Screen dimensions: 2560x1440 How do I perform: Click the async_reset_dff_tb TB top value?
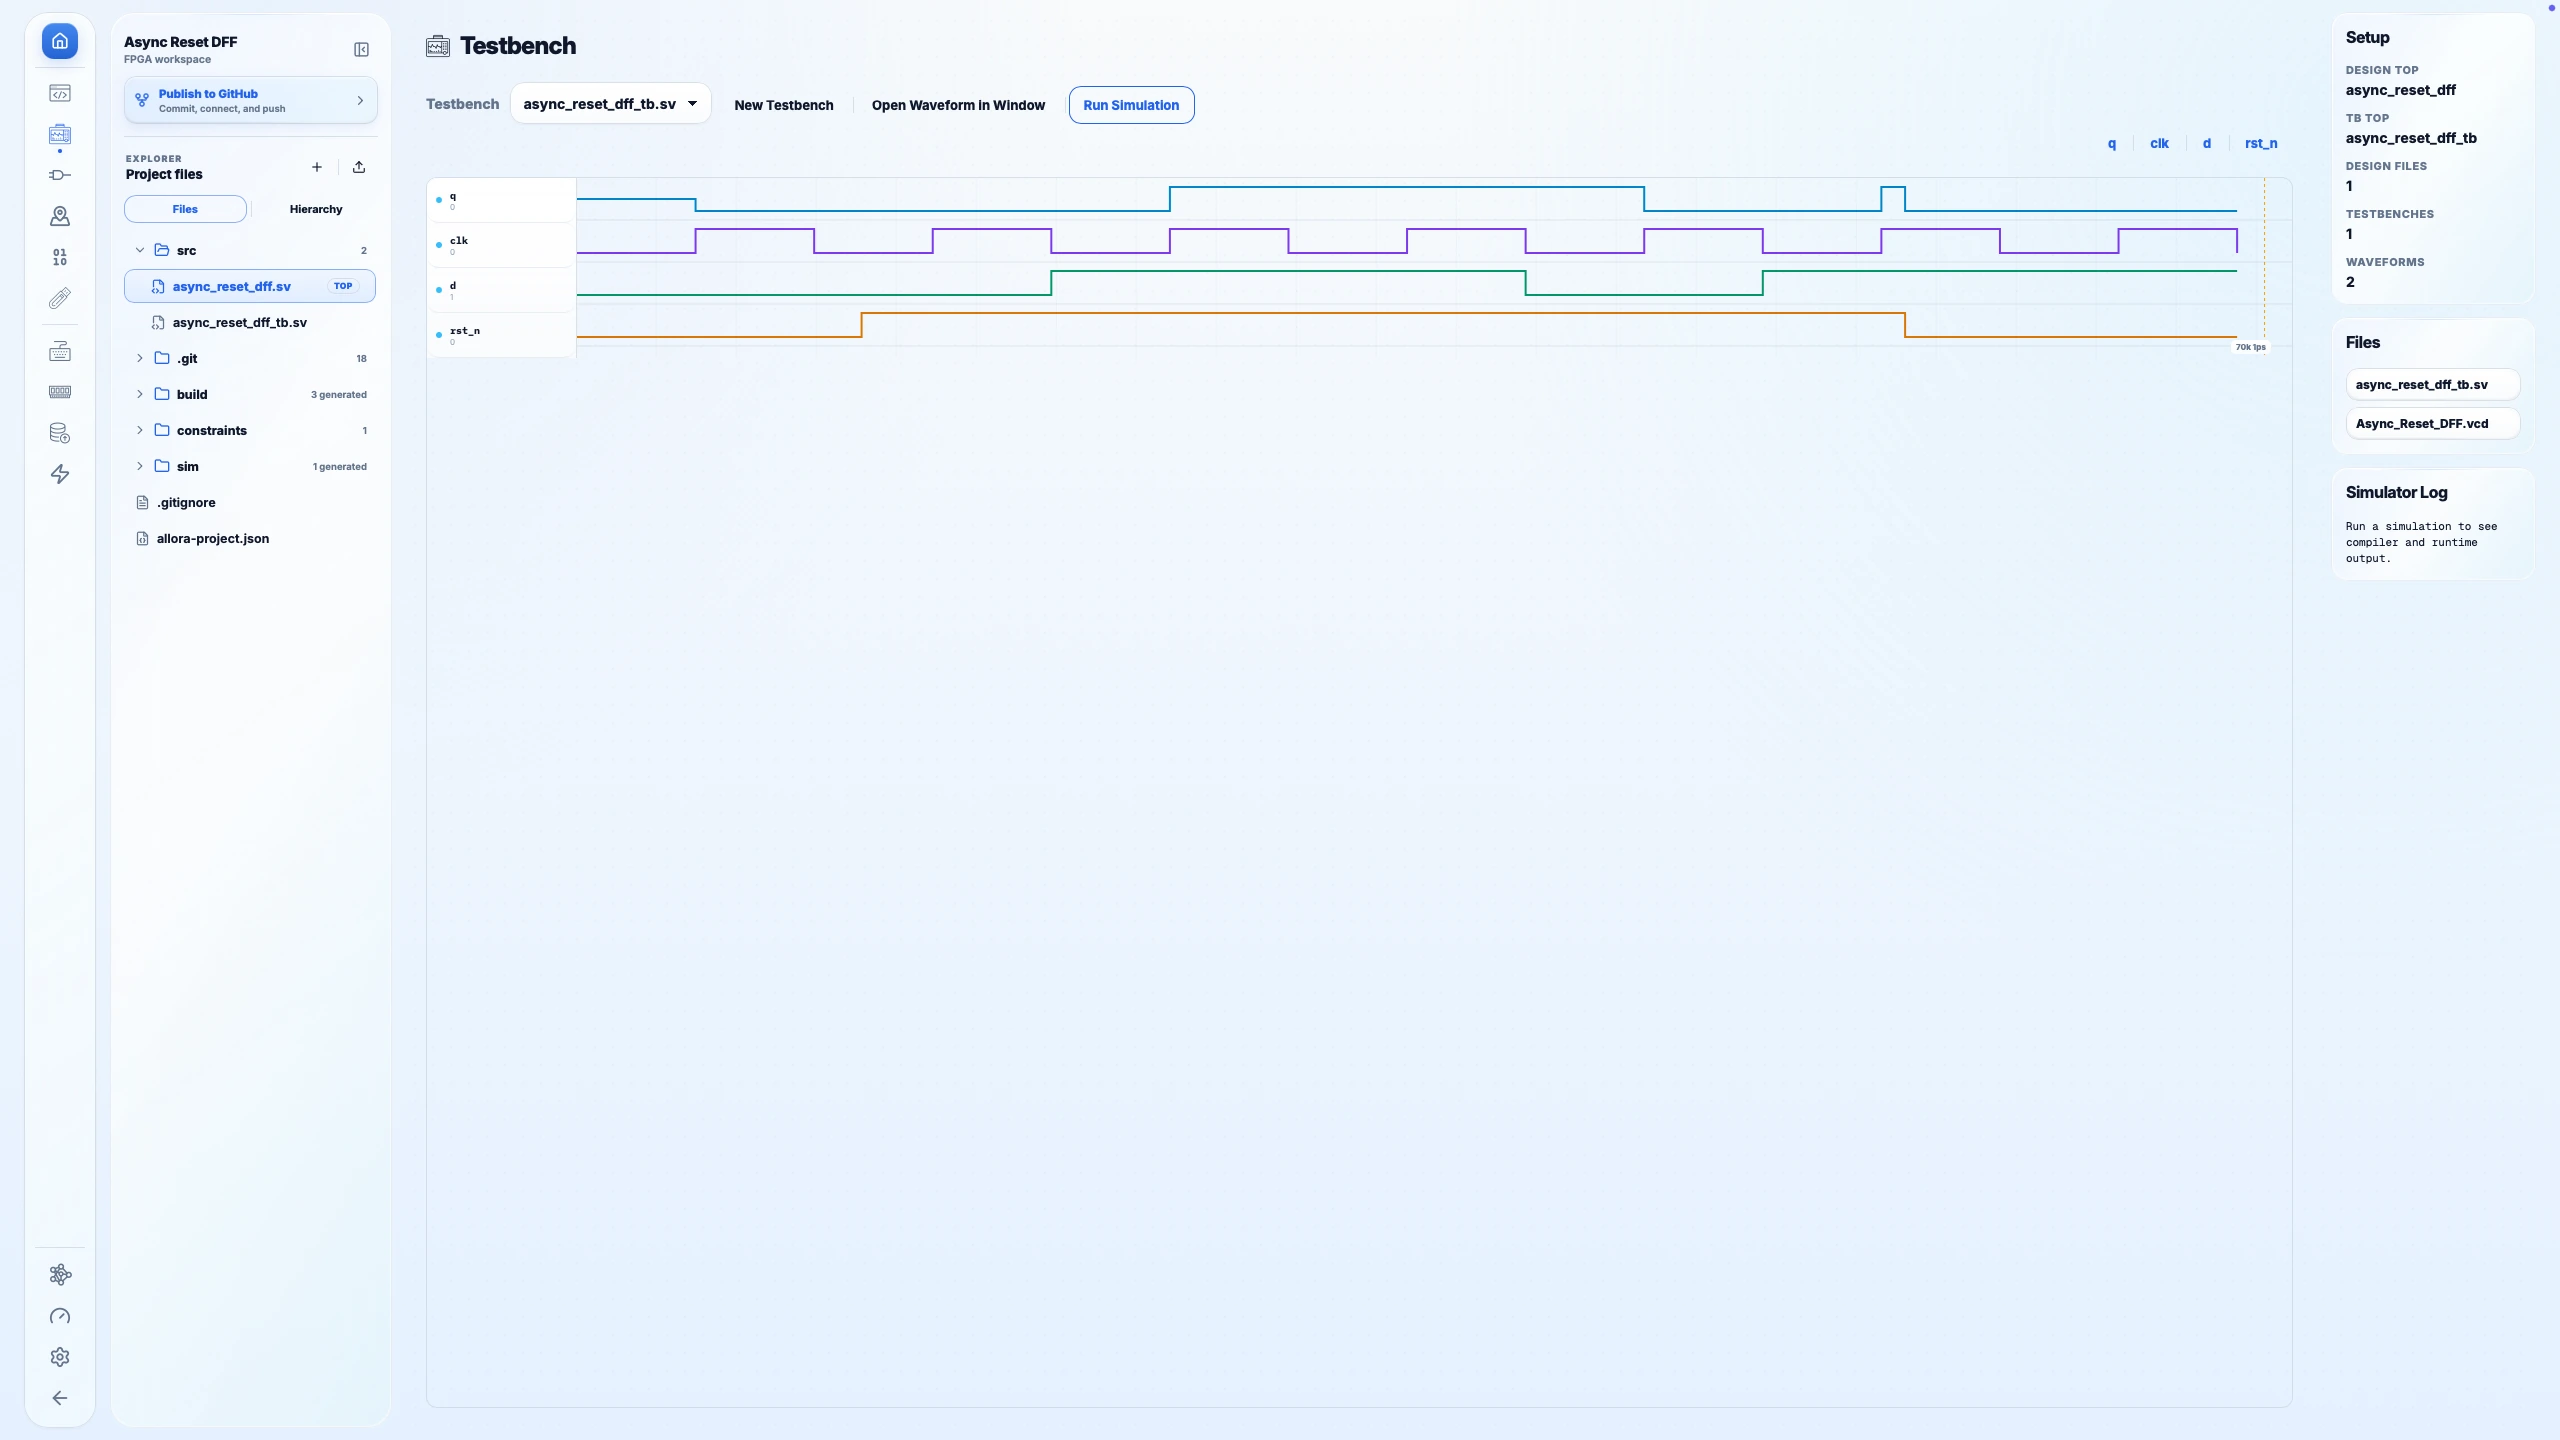tap(2411, 138)
